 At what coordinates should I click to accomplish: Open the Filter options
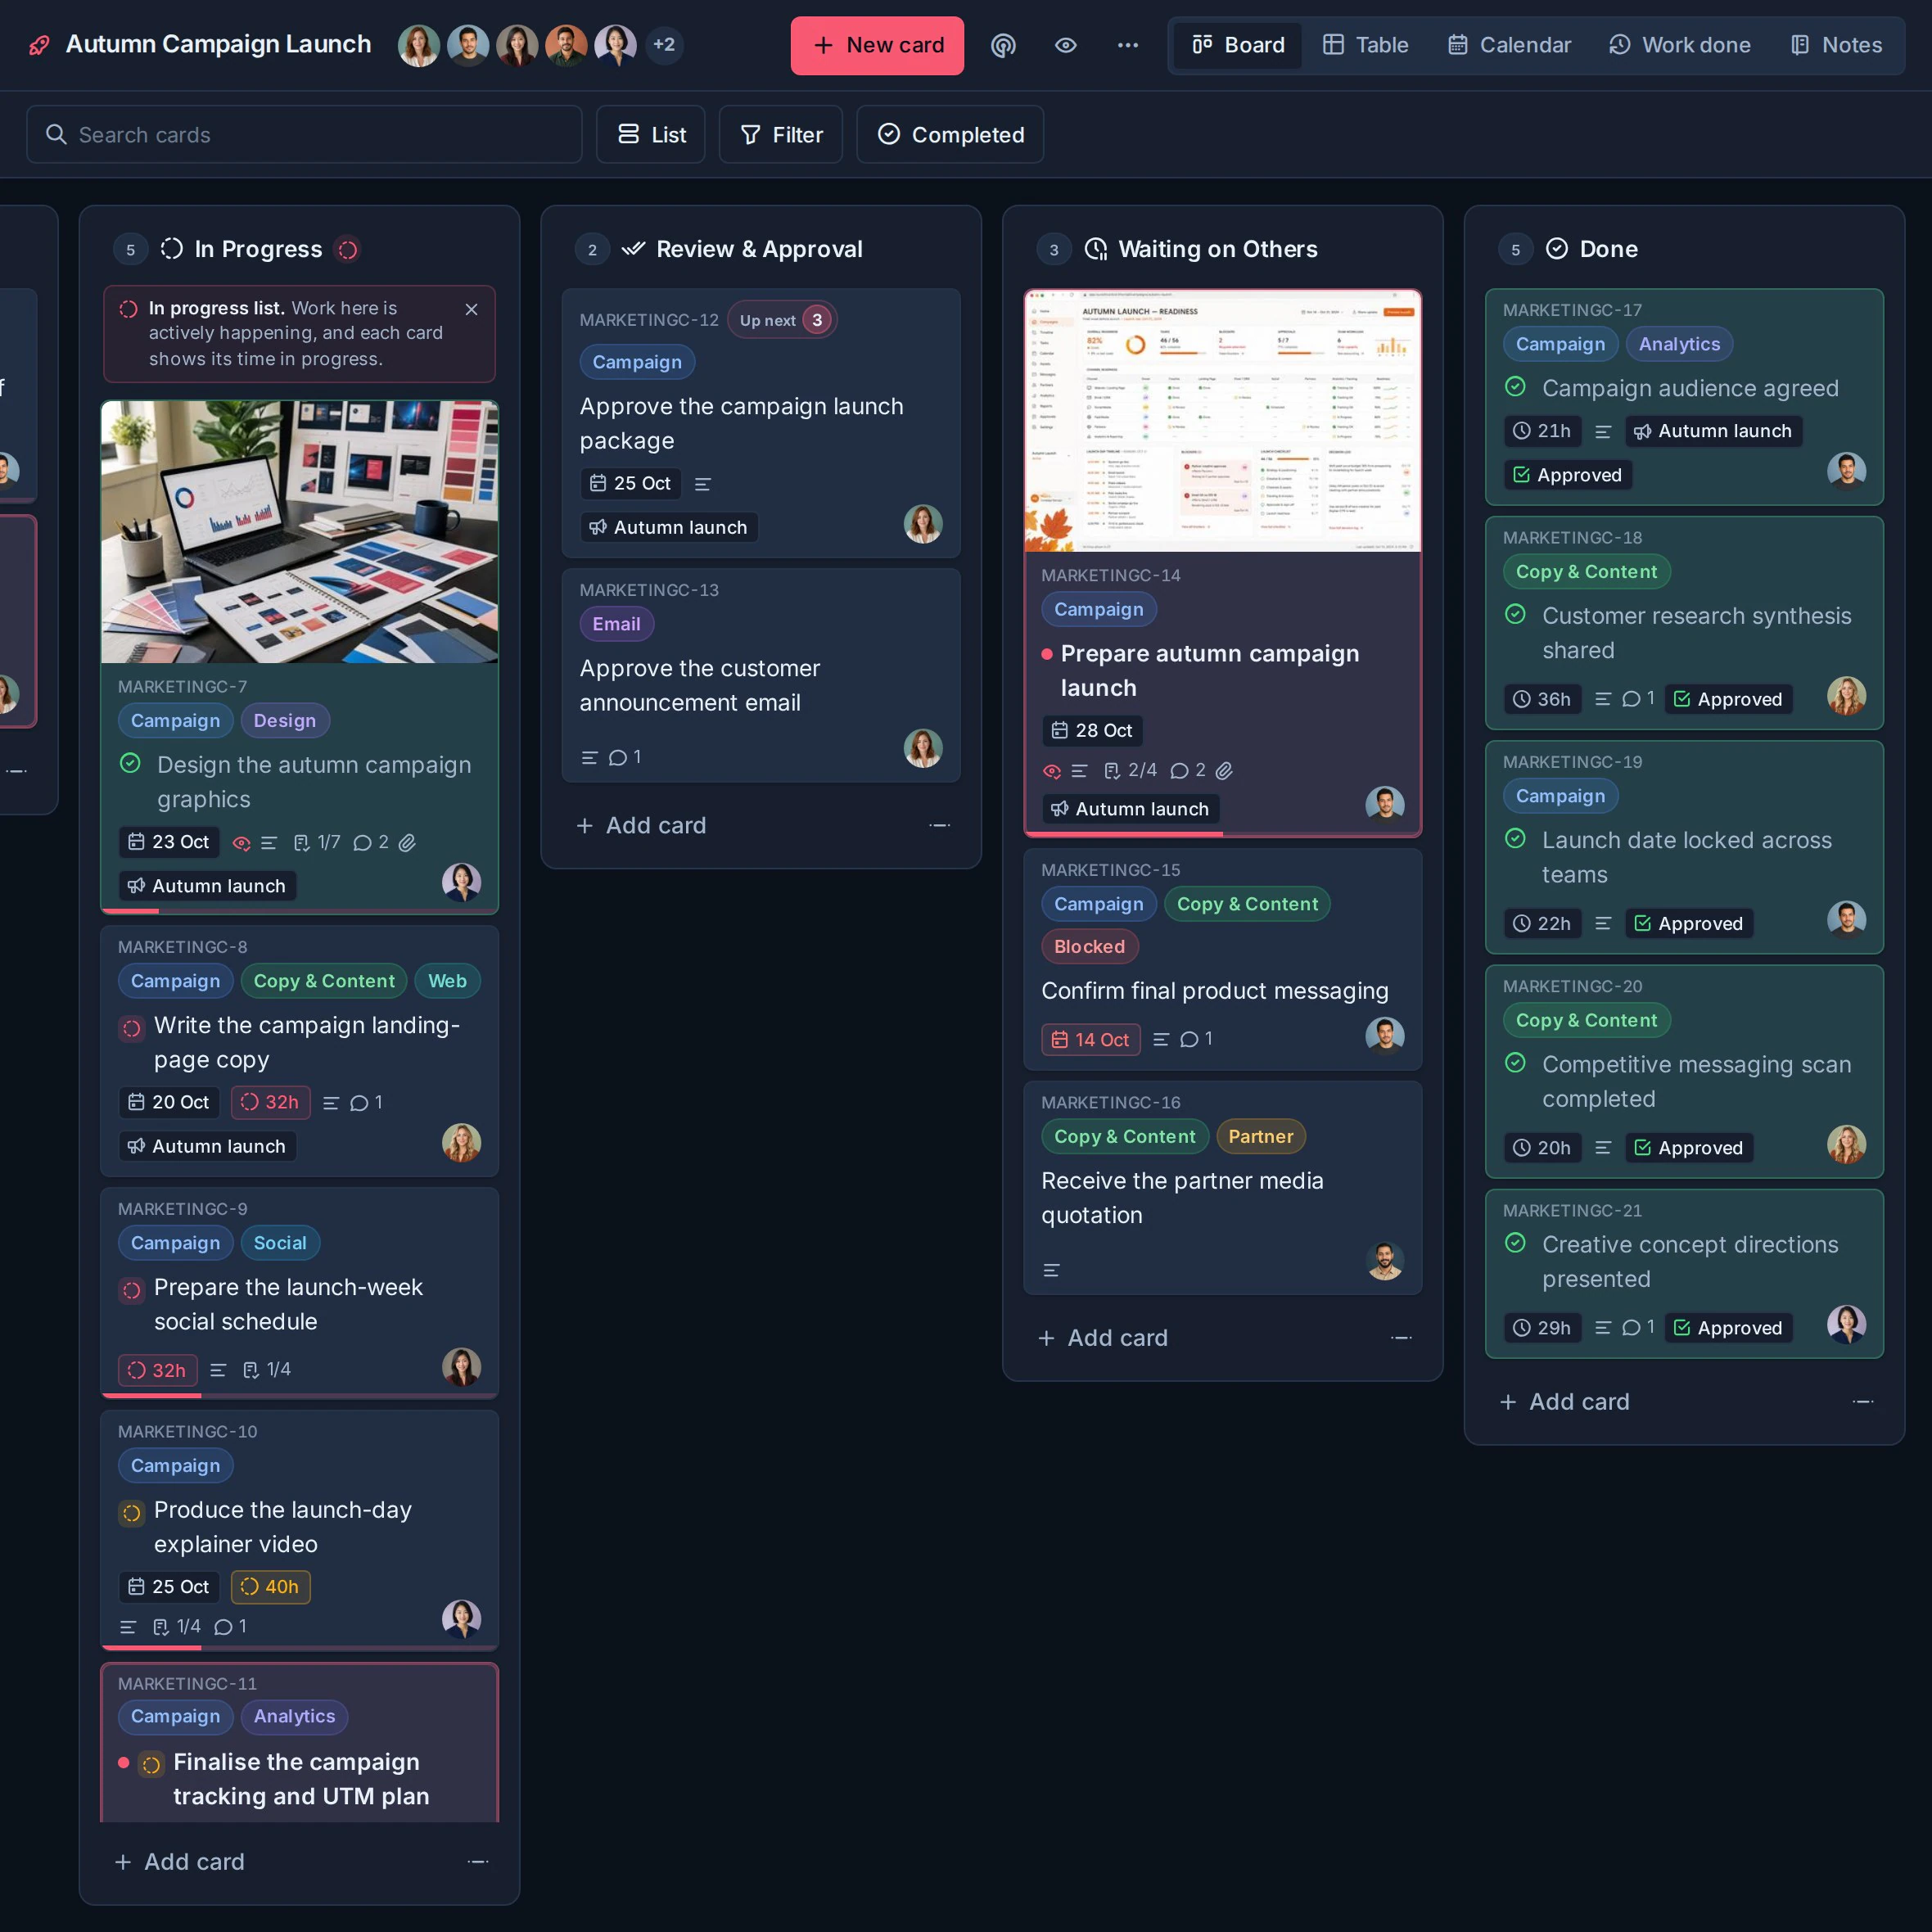pos(781,134)
